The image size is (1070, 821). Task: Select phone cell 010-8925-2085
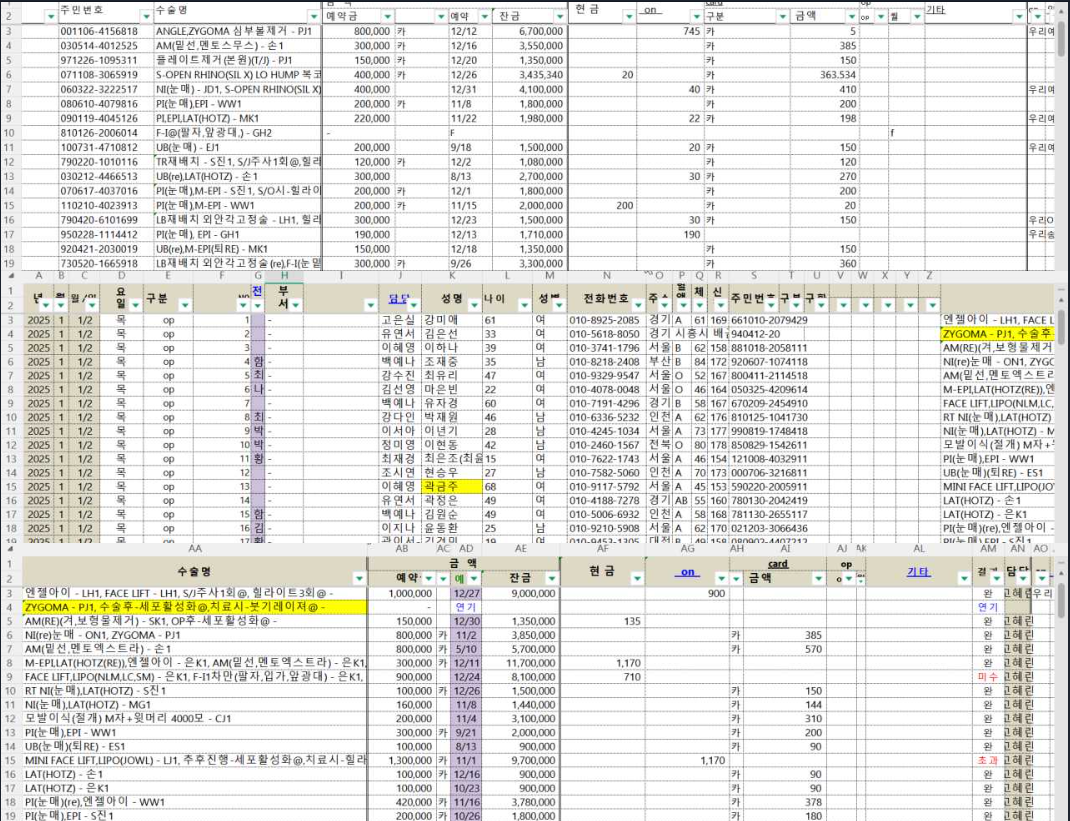click(x=607, y=320)
